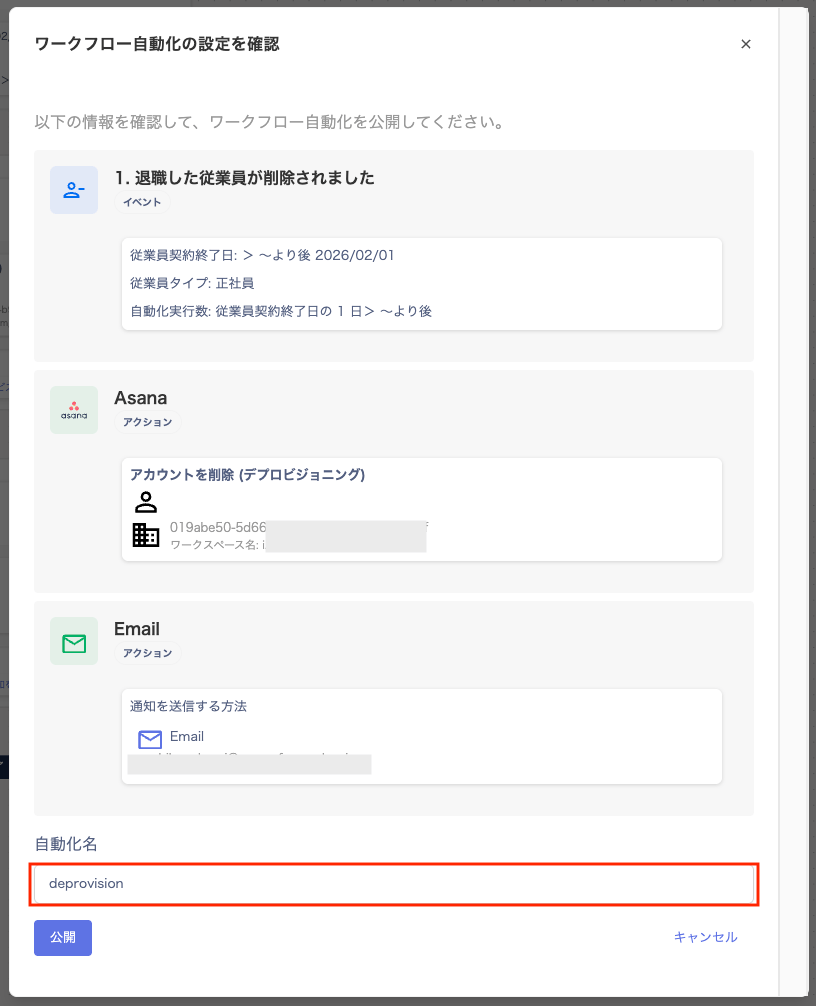Select the 従業員タイプ: 正社員 line

(192, 283)
